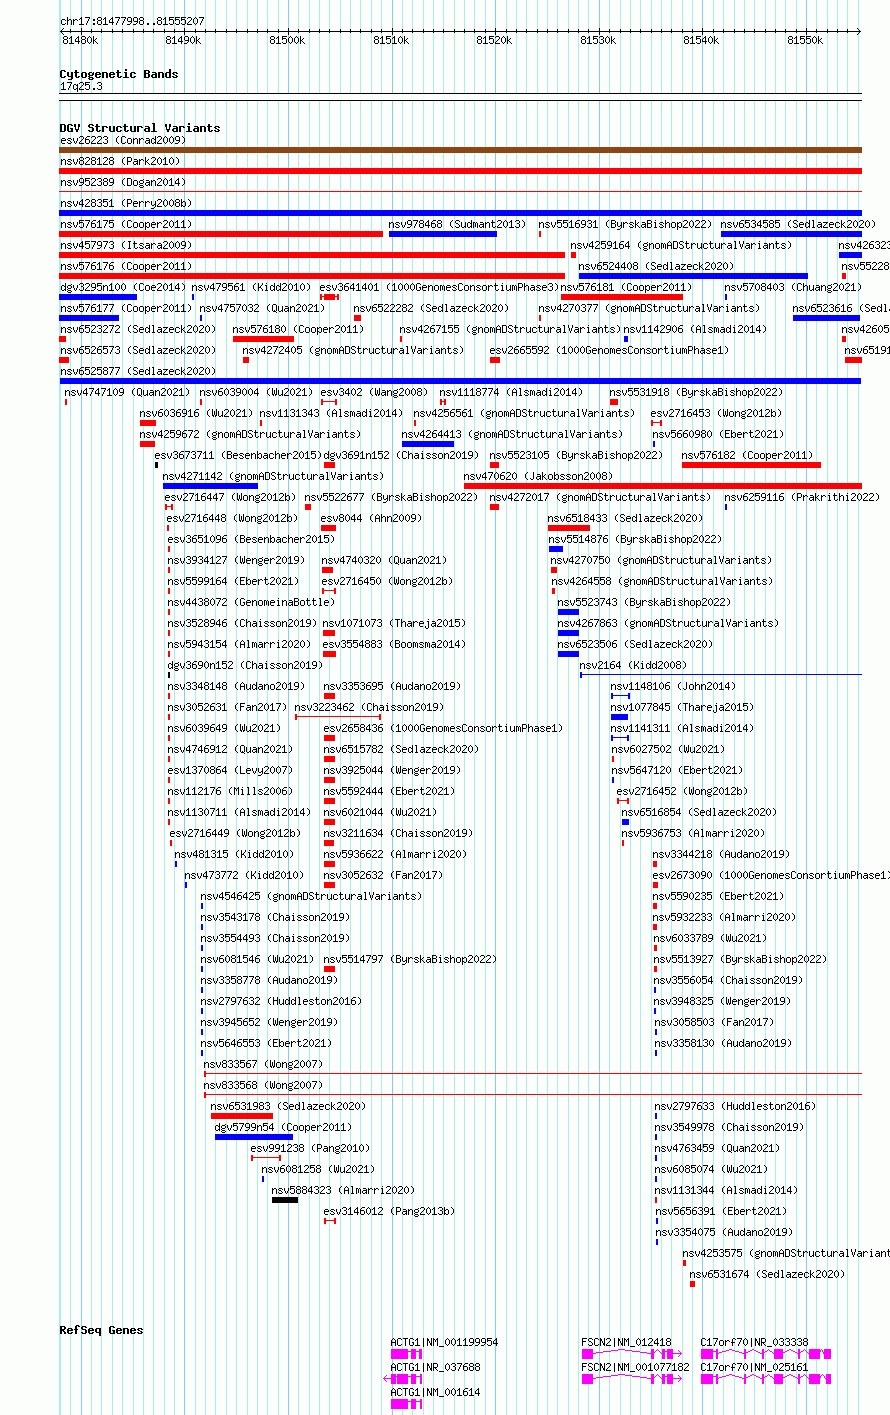The height and width of the screenshot is (1415, 890).
Task: Open nsv6522282 (Sedlazeck2020) variant
Action: [x=431, y=308]
